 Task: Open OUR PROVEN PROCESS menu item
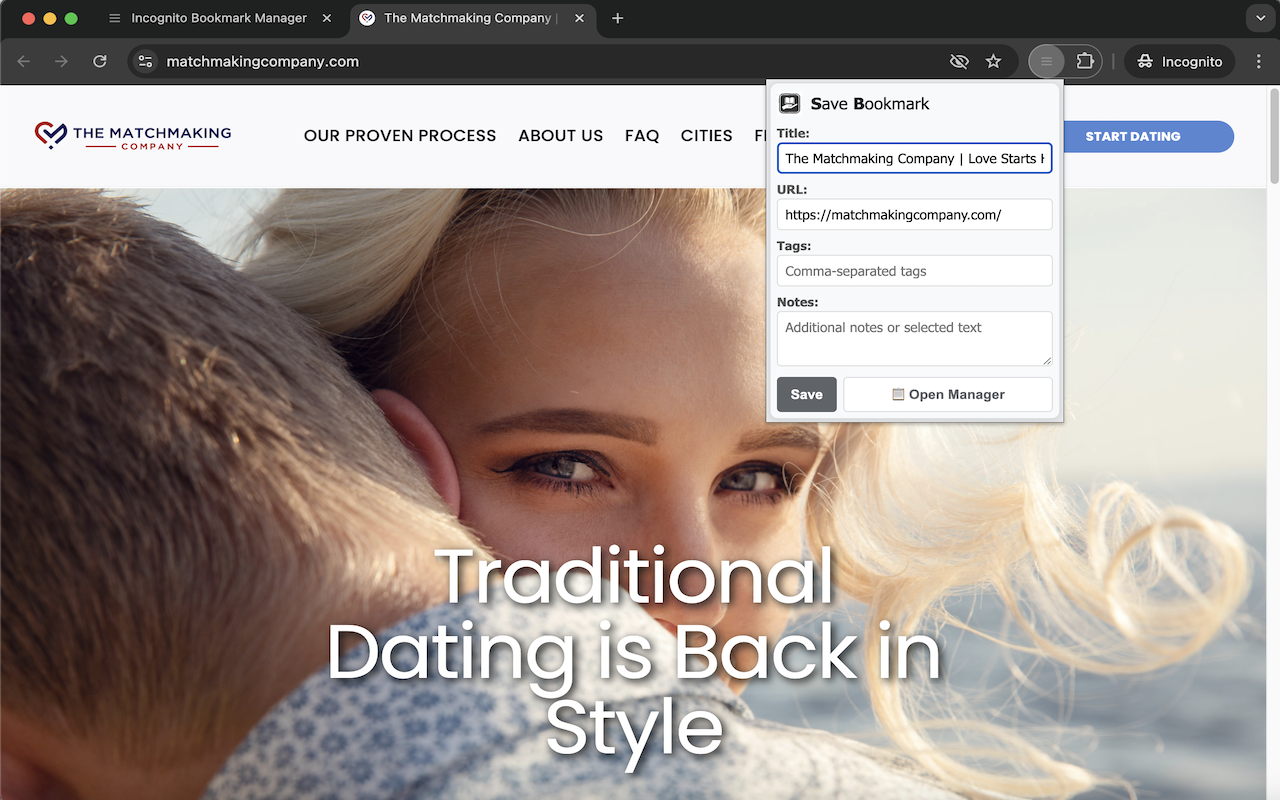(400, 136)
